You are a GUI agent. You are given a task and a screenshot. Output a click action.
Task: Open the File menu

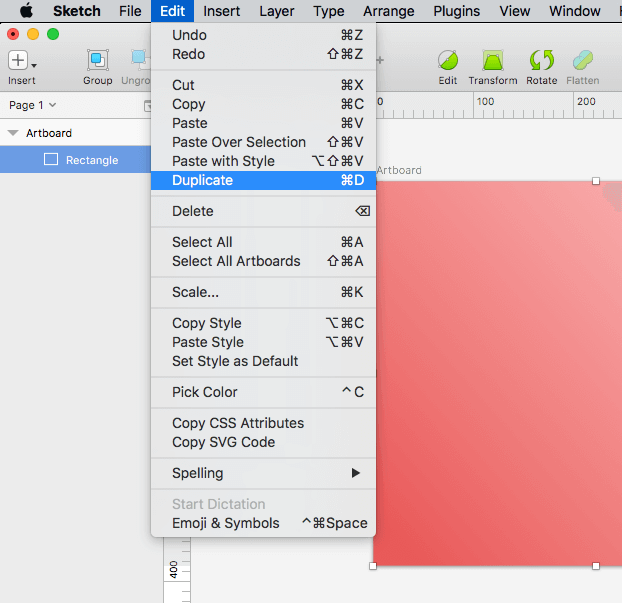click(130, 11)
